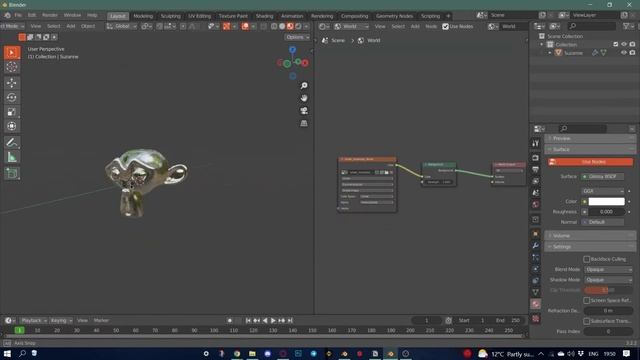The height and width of the screenshot is (360, 640).
Task: Open the Render menu
Action: tap(50, 15)
